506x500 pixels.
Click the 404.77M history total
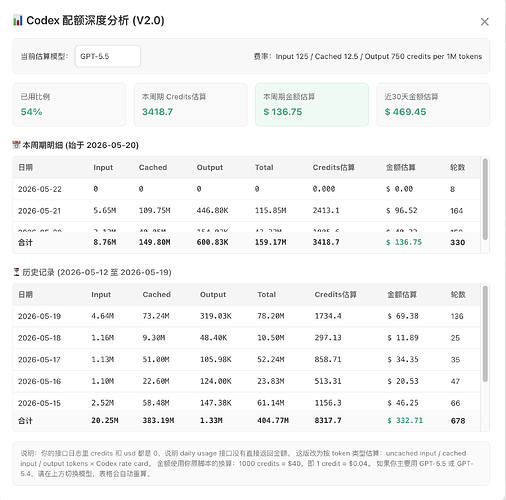pos(273,421)
